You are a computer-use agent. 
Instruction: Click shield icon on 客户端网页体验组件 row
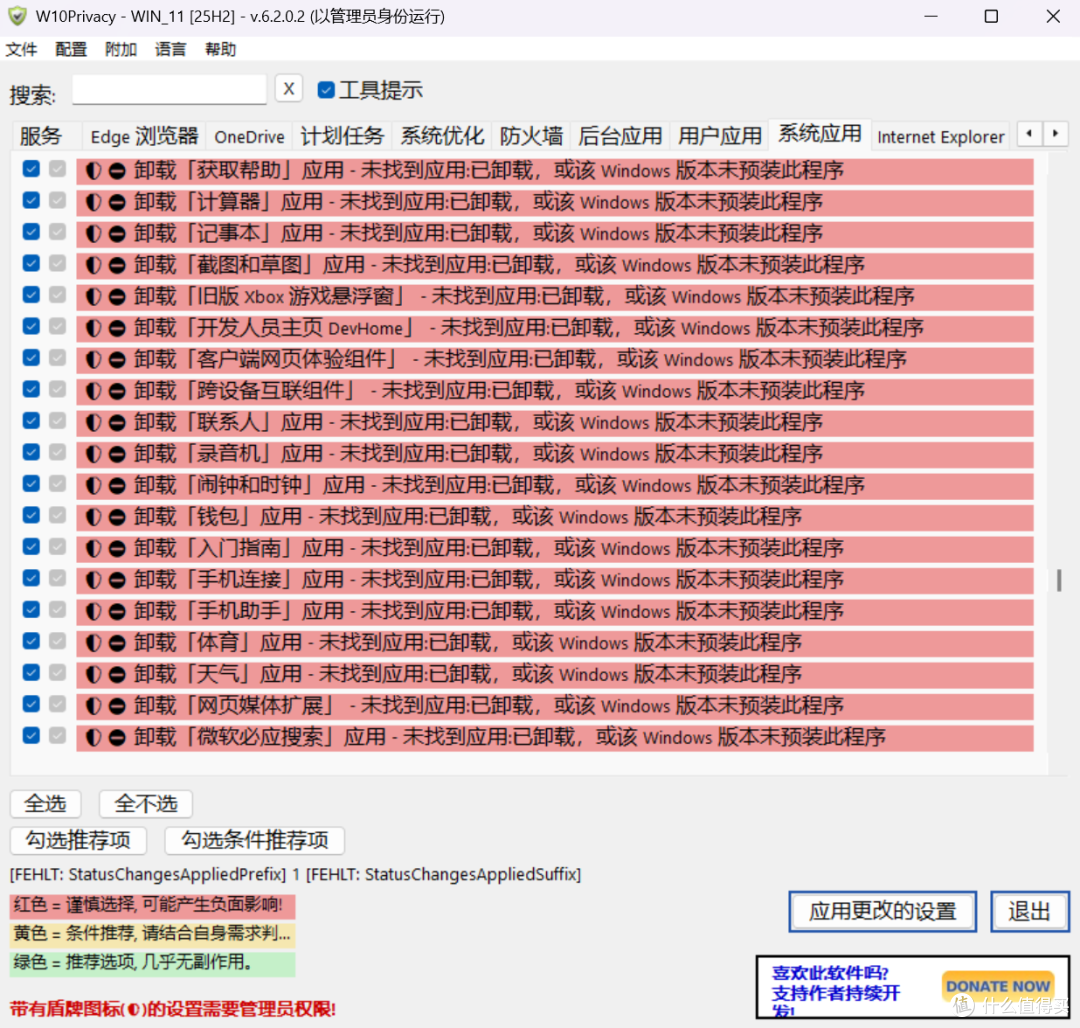click(x=94, y=359)
